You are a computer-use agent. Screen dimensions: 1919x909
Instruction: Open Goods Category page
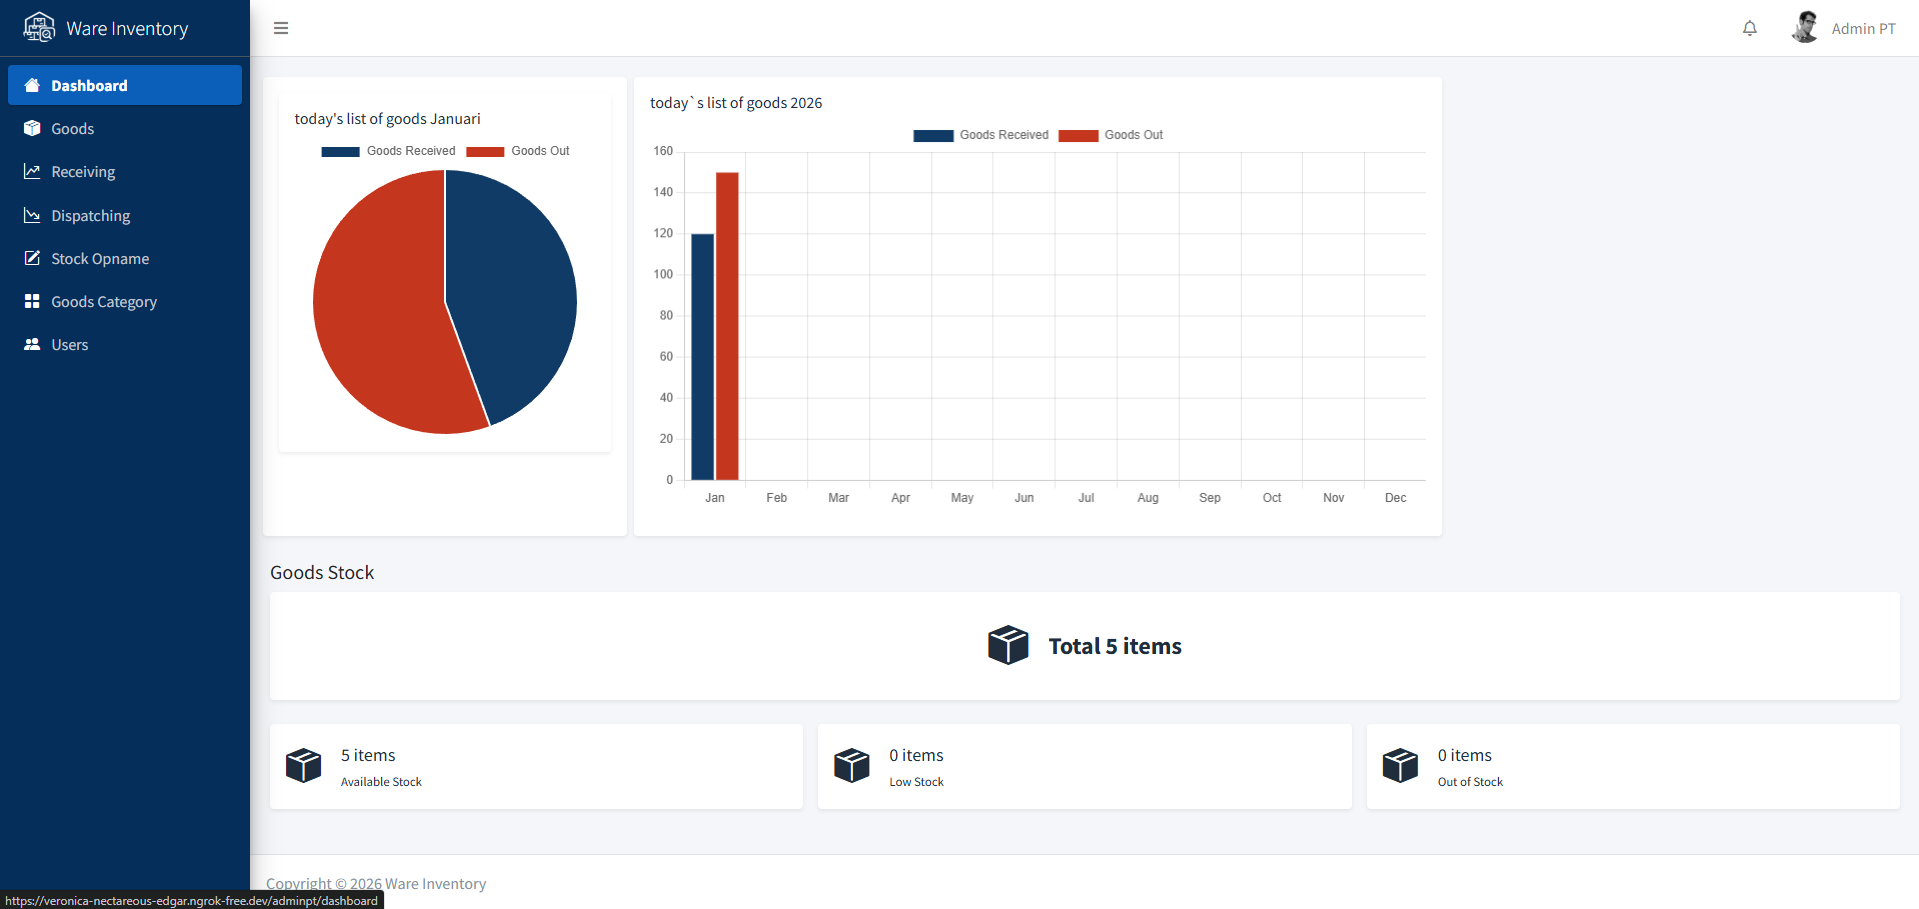click(x=104, y=302)
